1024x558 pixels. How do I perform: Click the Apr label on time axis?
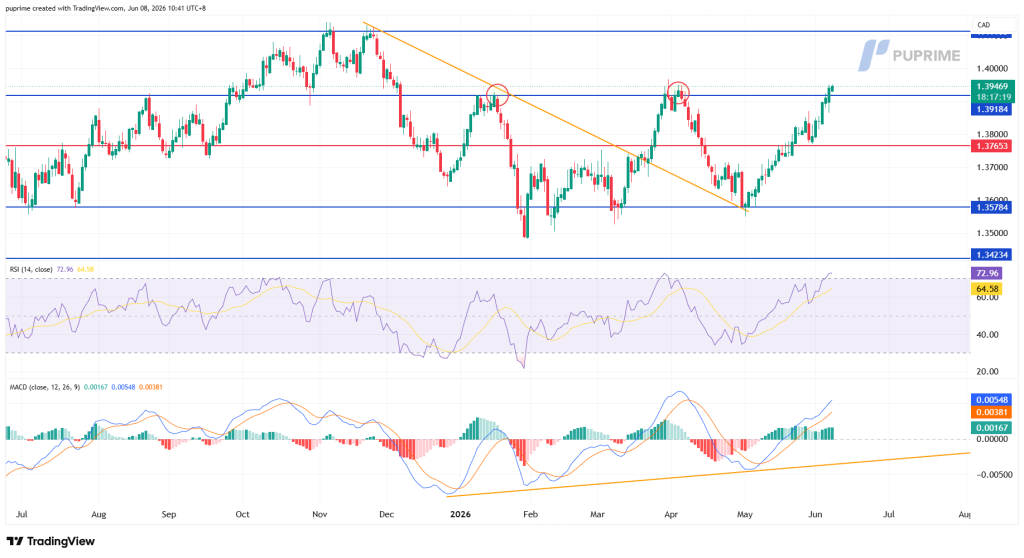[x=671, y=514]
